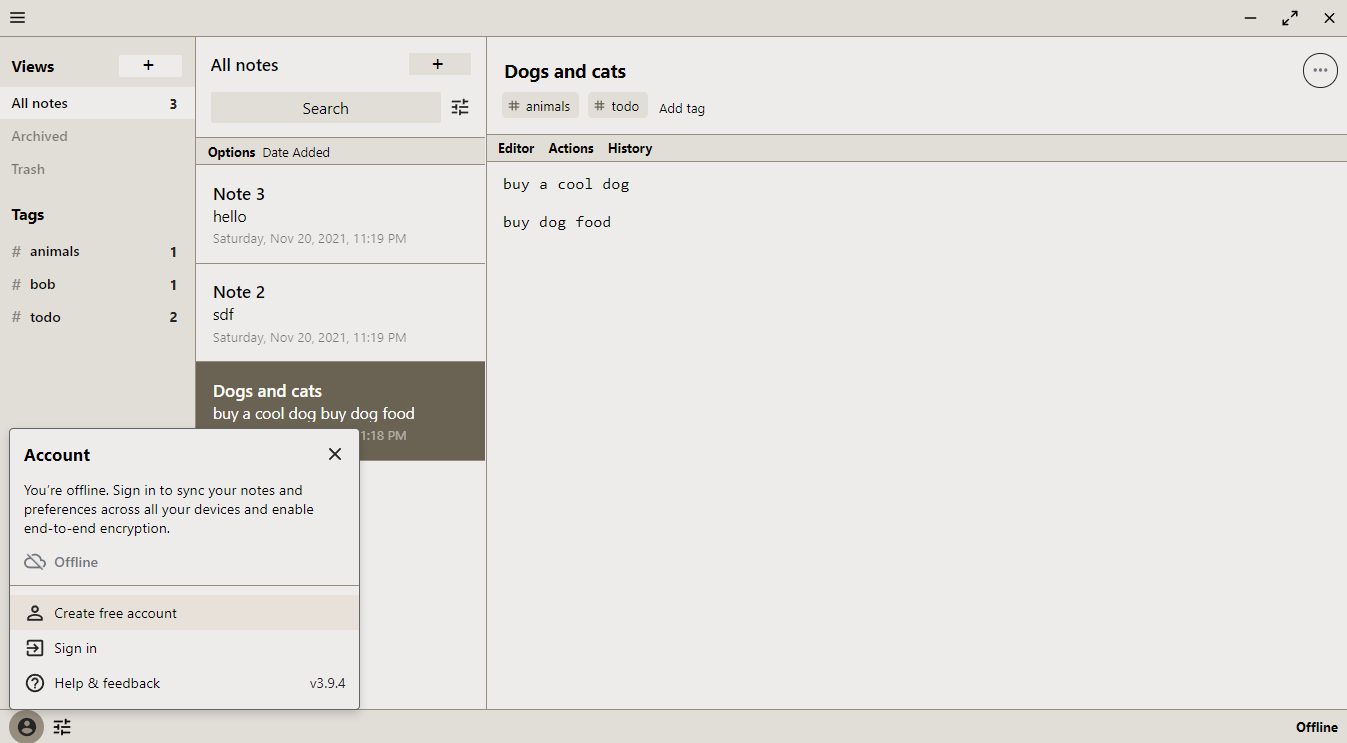
Task: Open the Editor menu
Action: click(516, 148)
